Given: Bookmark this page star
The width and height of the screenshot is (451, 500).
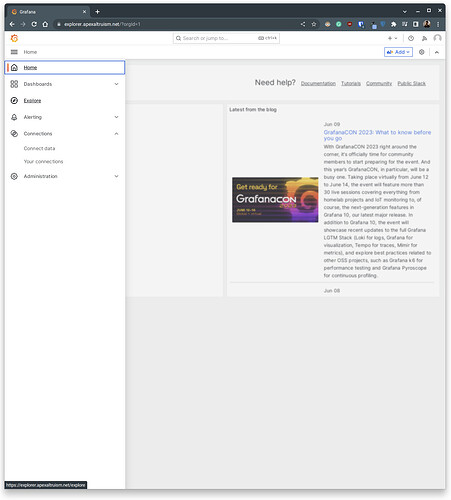Looking at the screenshot, I should [x=314, y=24].
